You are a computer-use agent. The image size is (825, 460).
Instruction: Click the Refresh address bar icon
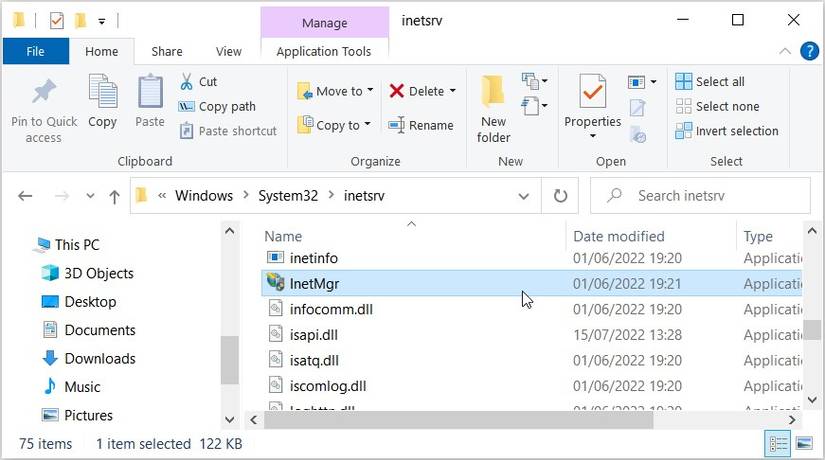(560, 196)
